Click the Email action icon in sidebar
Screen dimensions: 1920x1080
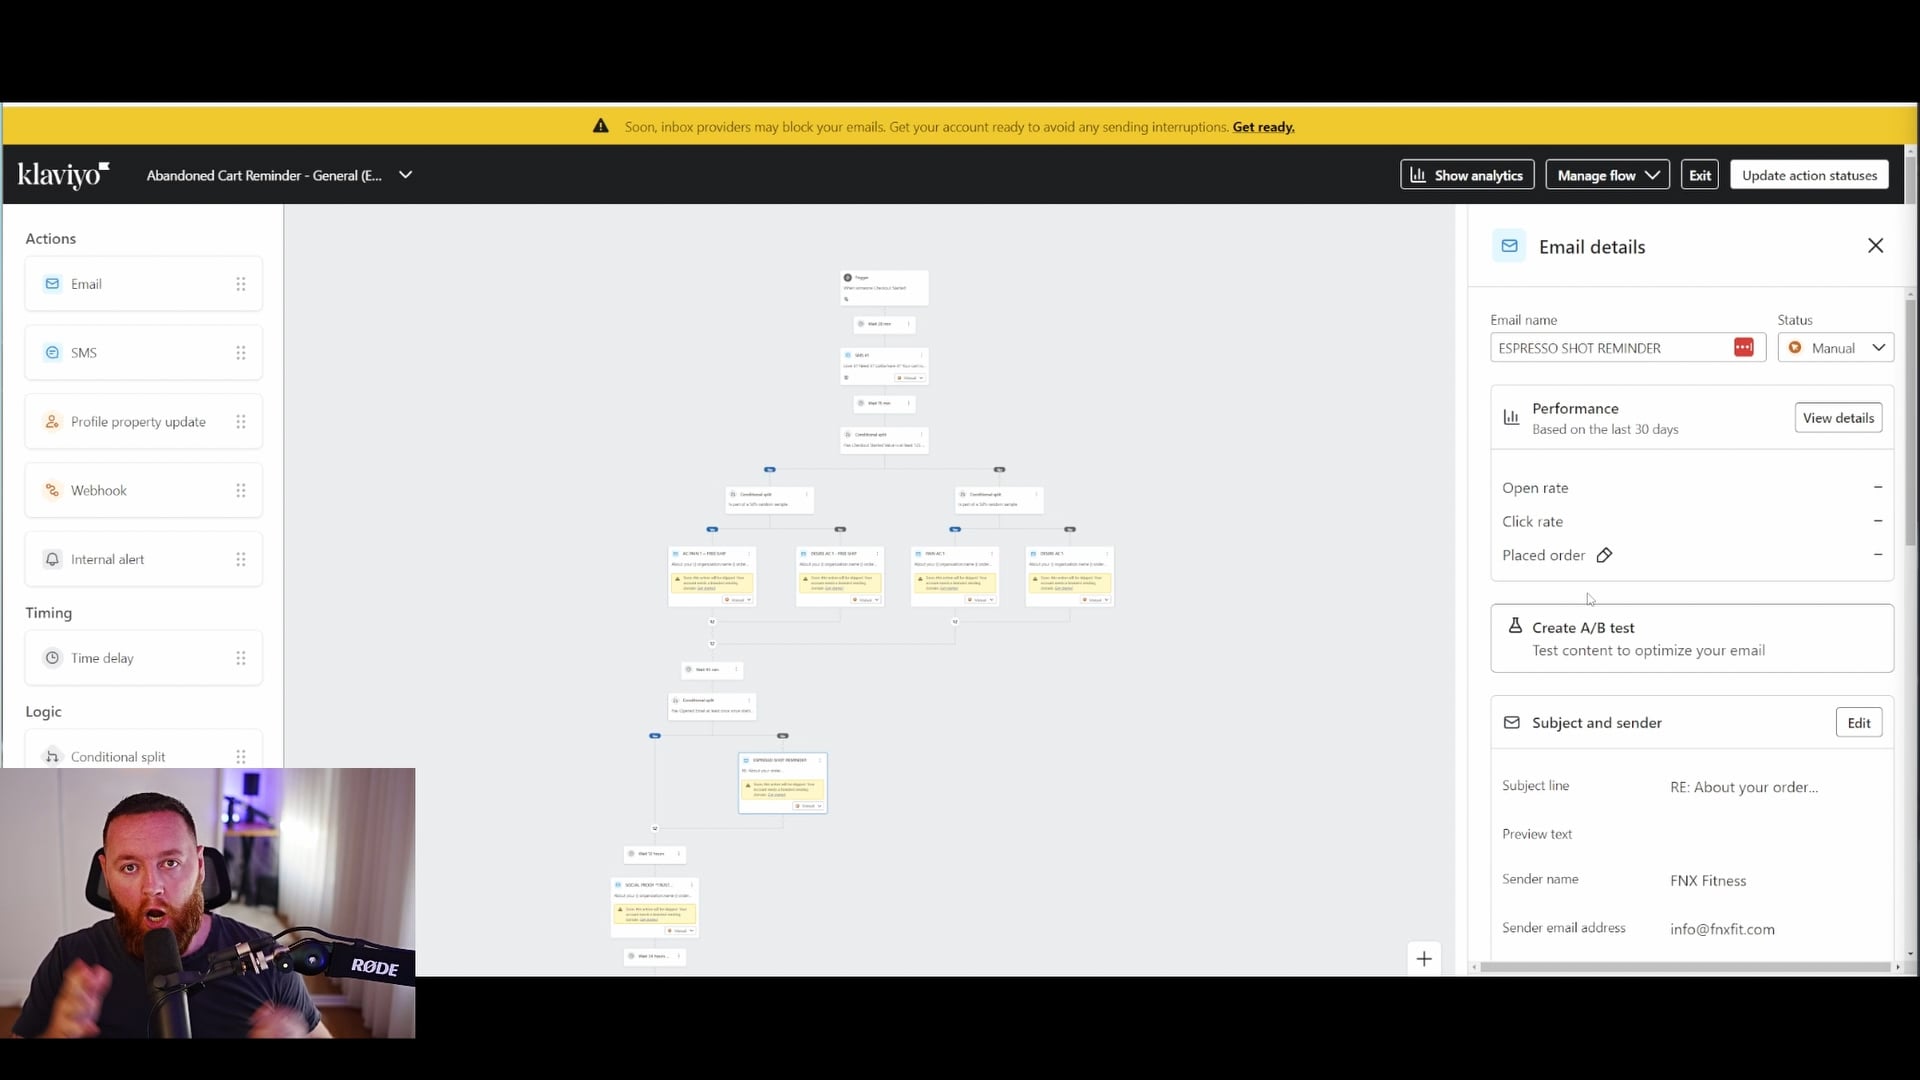click(53, 284)
